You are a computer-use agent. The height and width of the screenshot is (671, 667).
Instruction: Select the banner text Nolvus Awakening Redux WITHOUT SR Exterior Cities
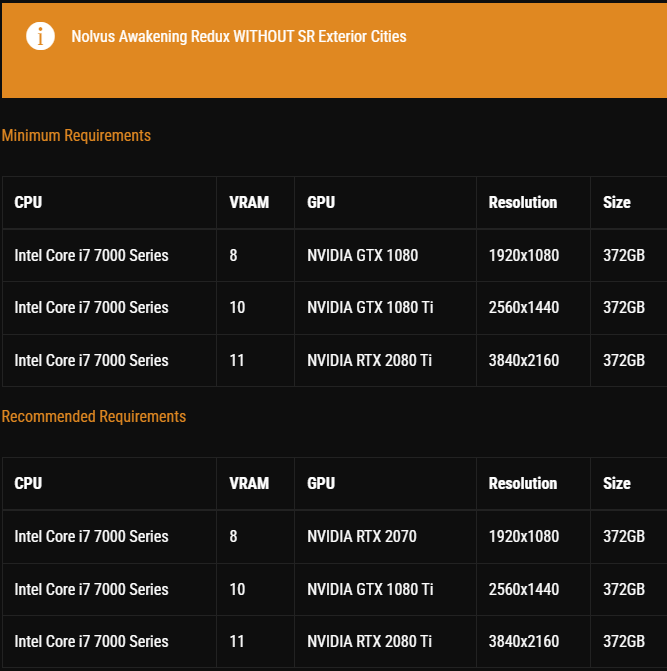(x=239, y=36)
